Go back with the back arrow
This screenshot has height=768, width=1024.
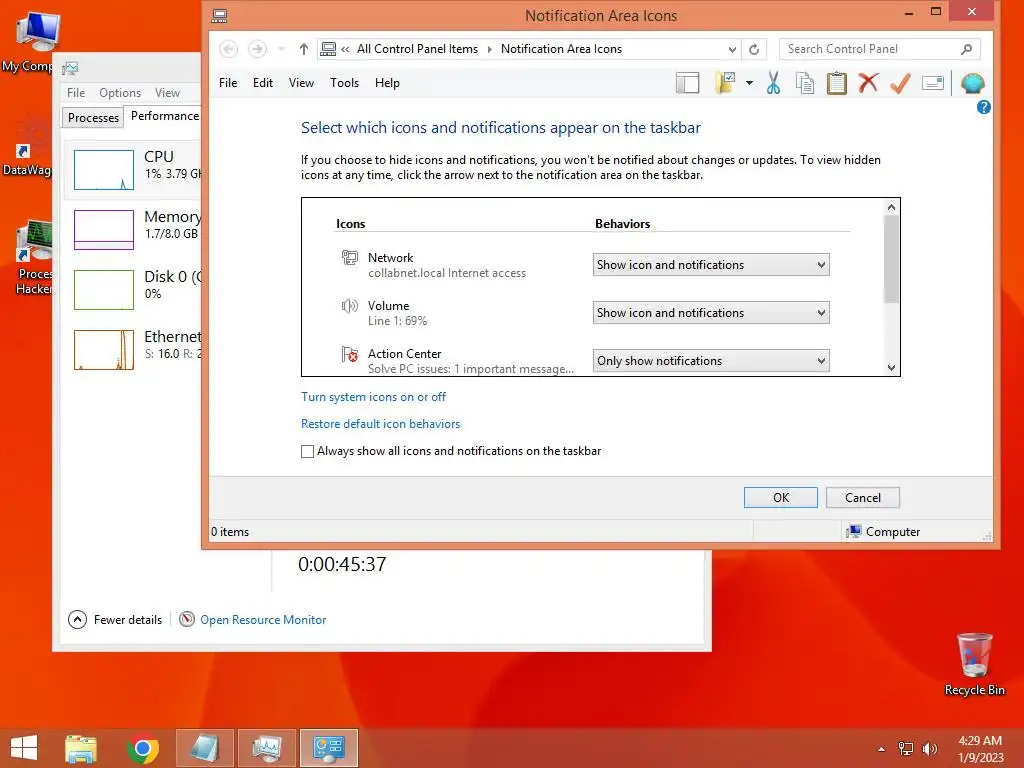tap(228, 49)
